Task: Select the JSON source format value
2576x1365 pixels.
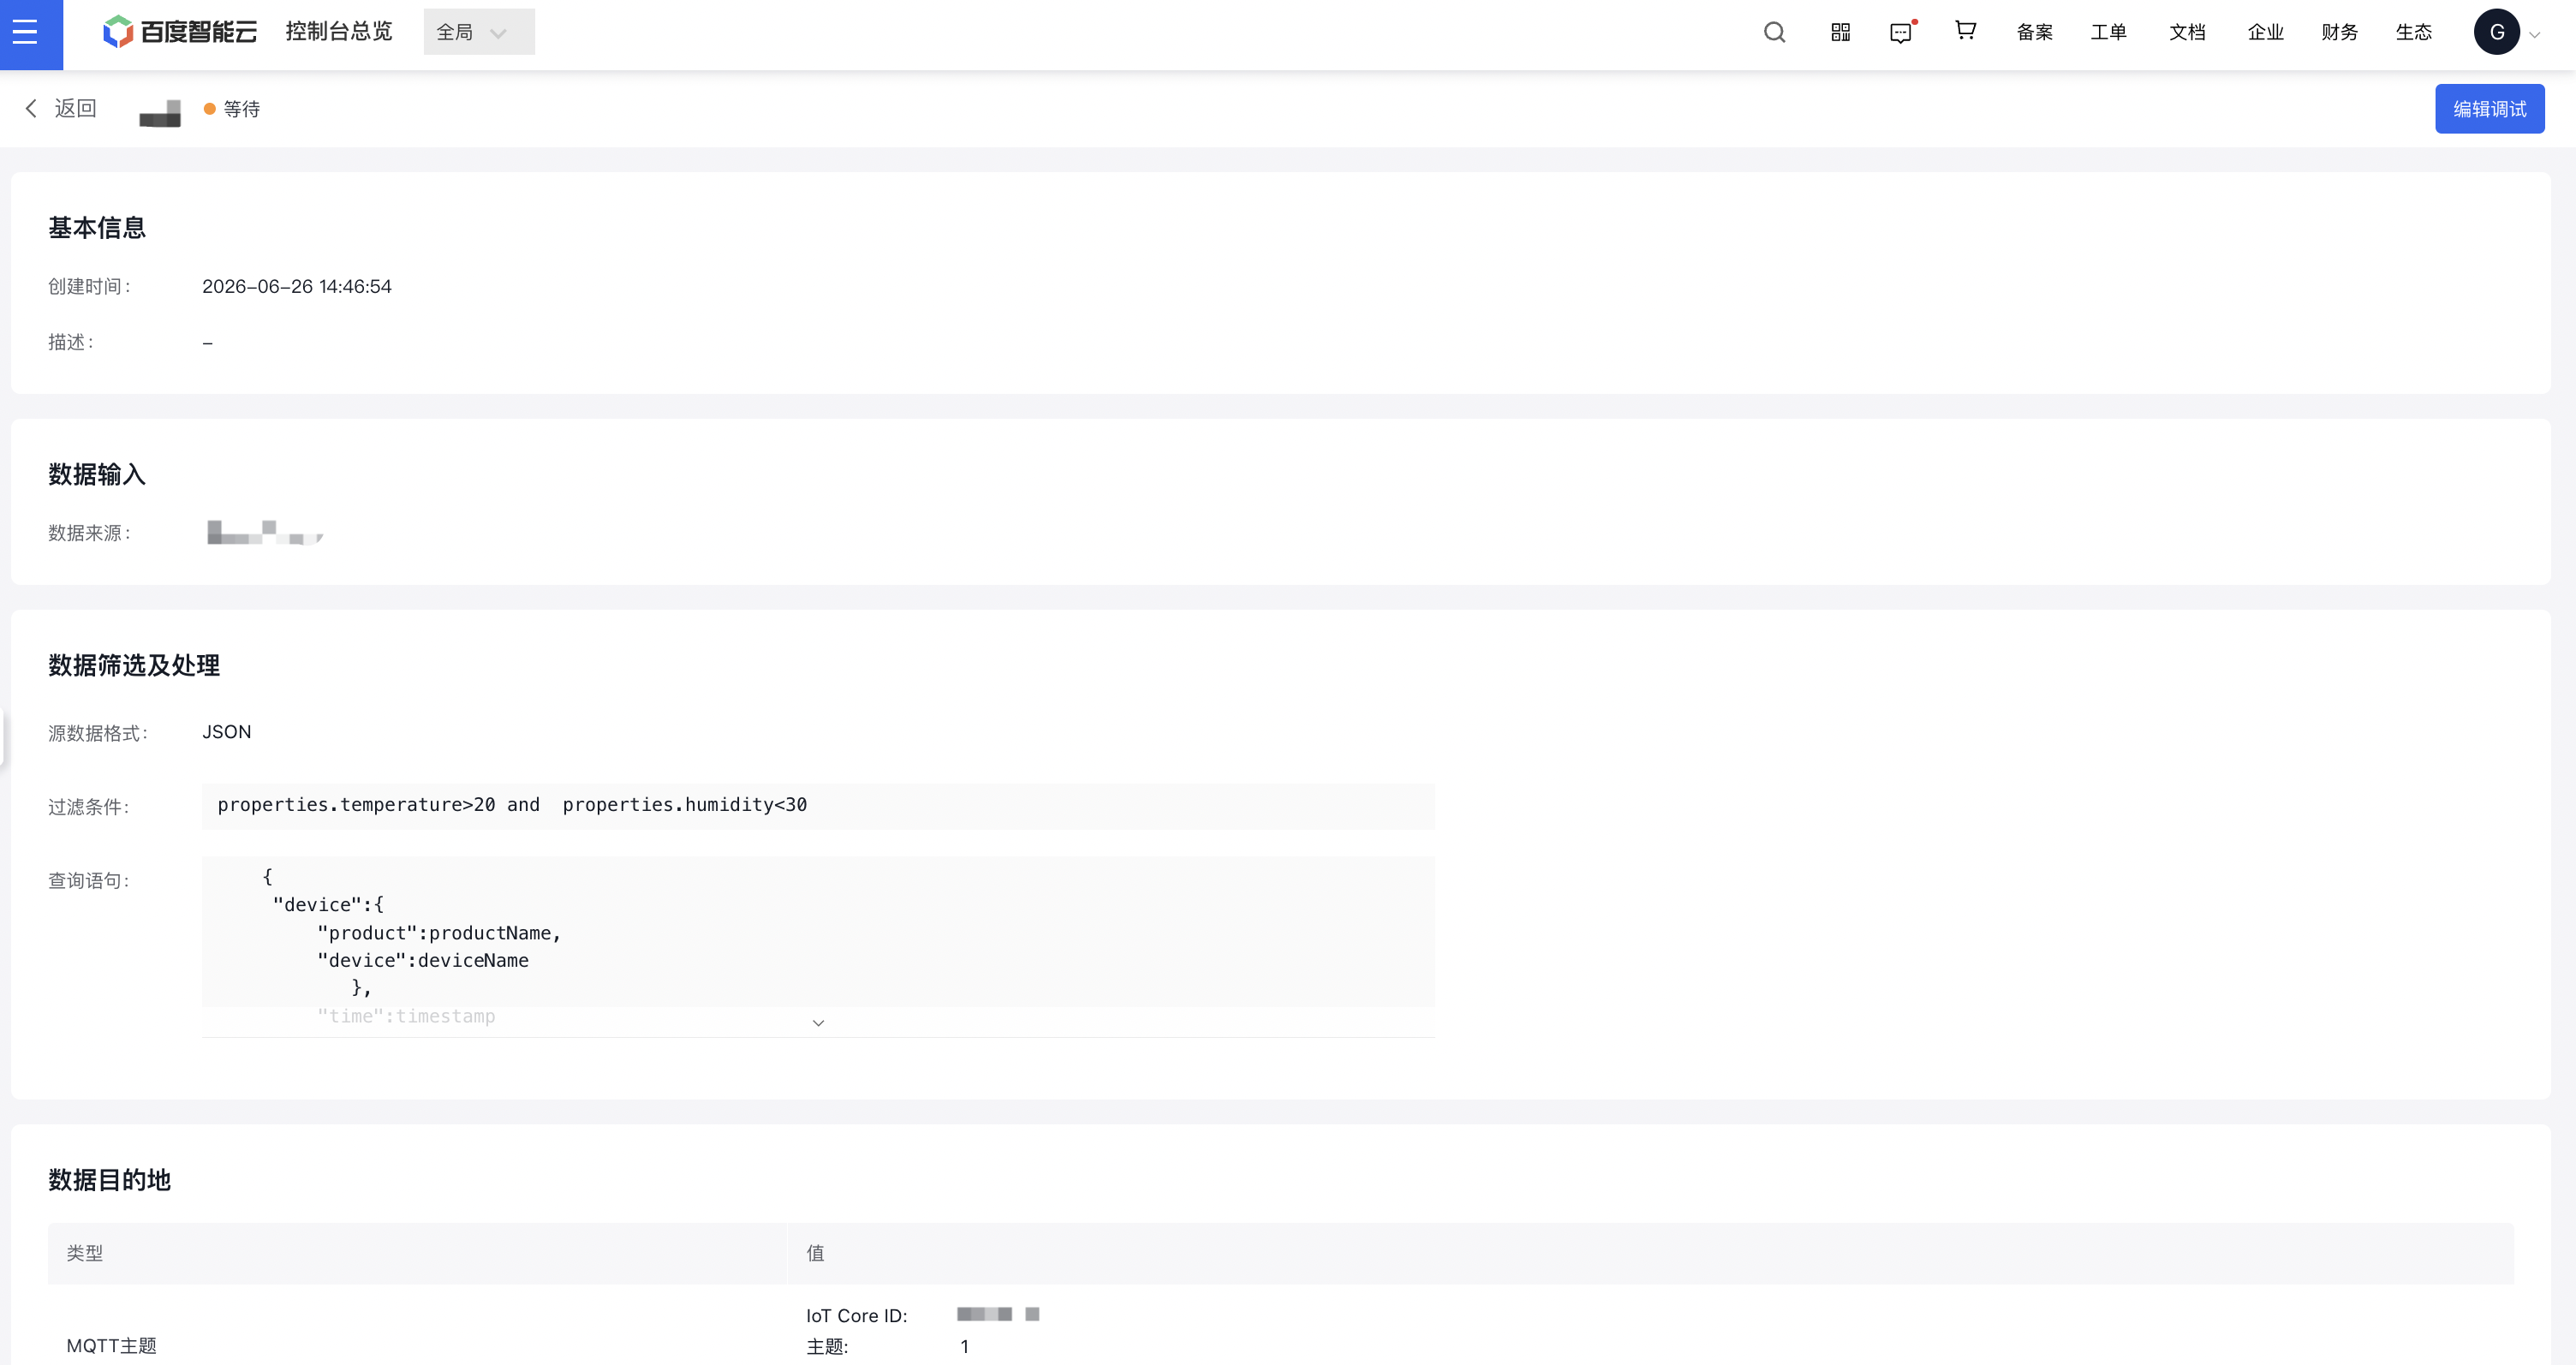Action: tap(227, 732)
